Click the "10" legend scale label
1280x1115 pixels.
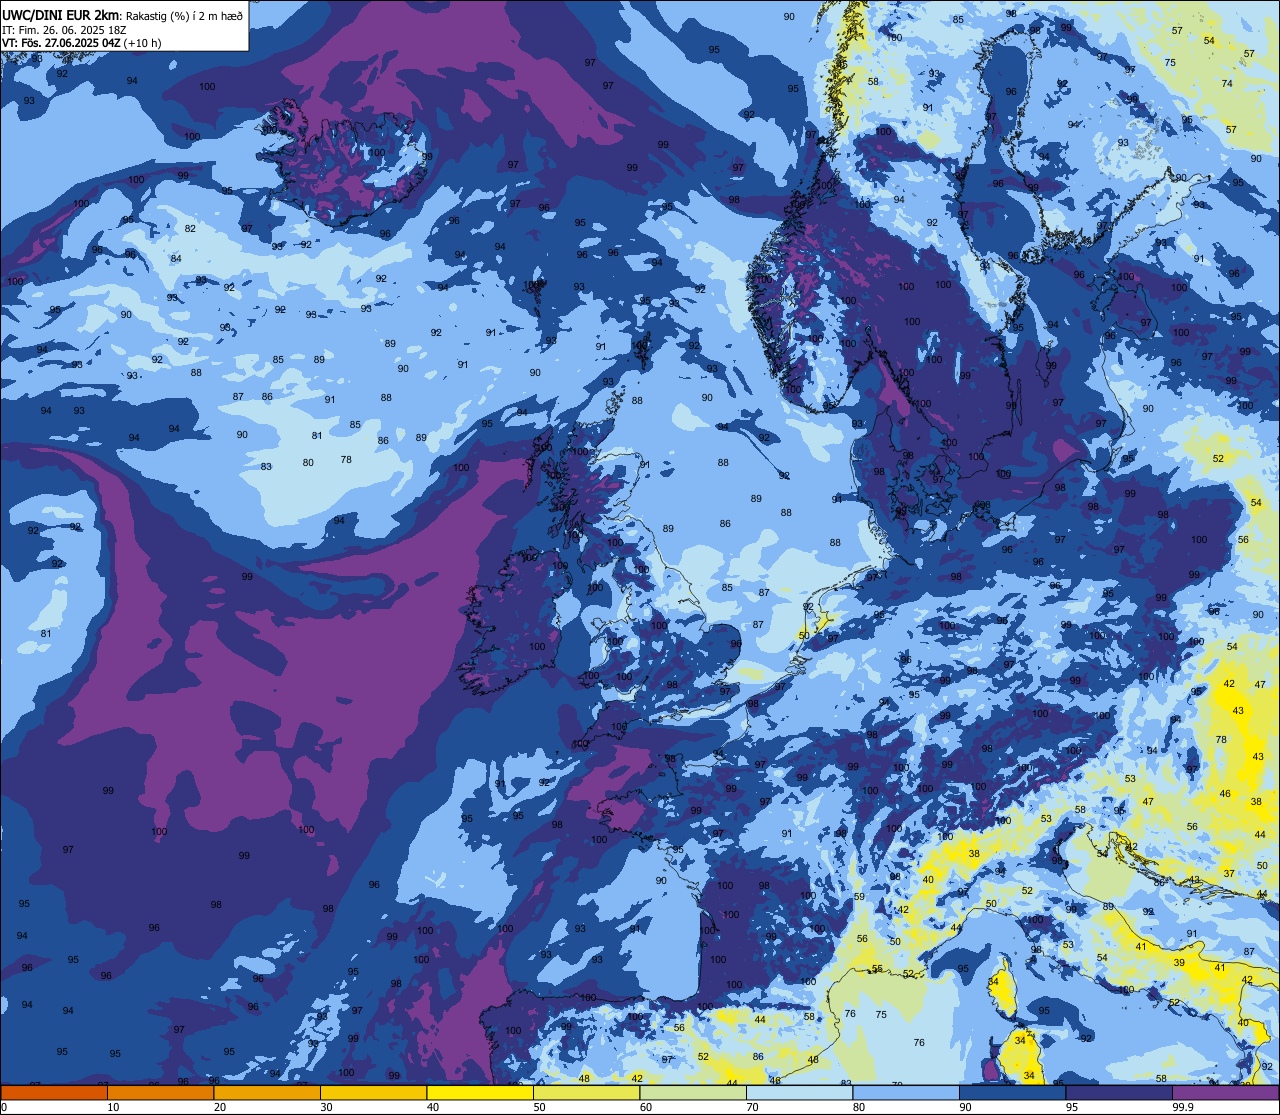[x=113, y=1107]
